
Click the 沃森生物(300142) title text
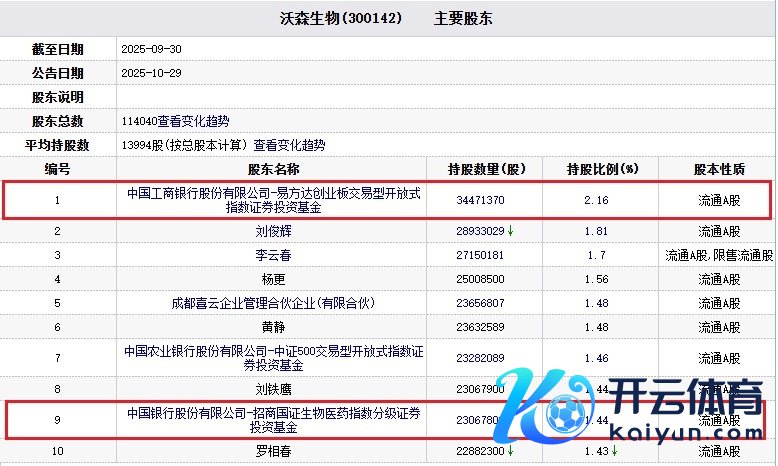337,19
